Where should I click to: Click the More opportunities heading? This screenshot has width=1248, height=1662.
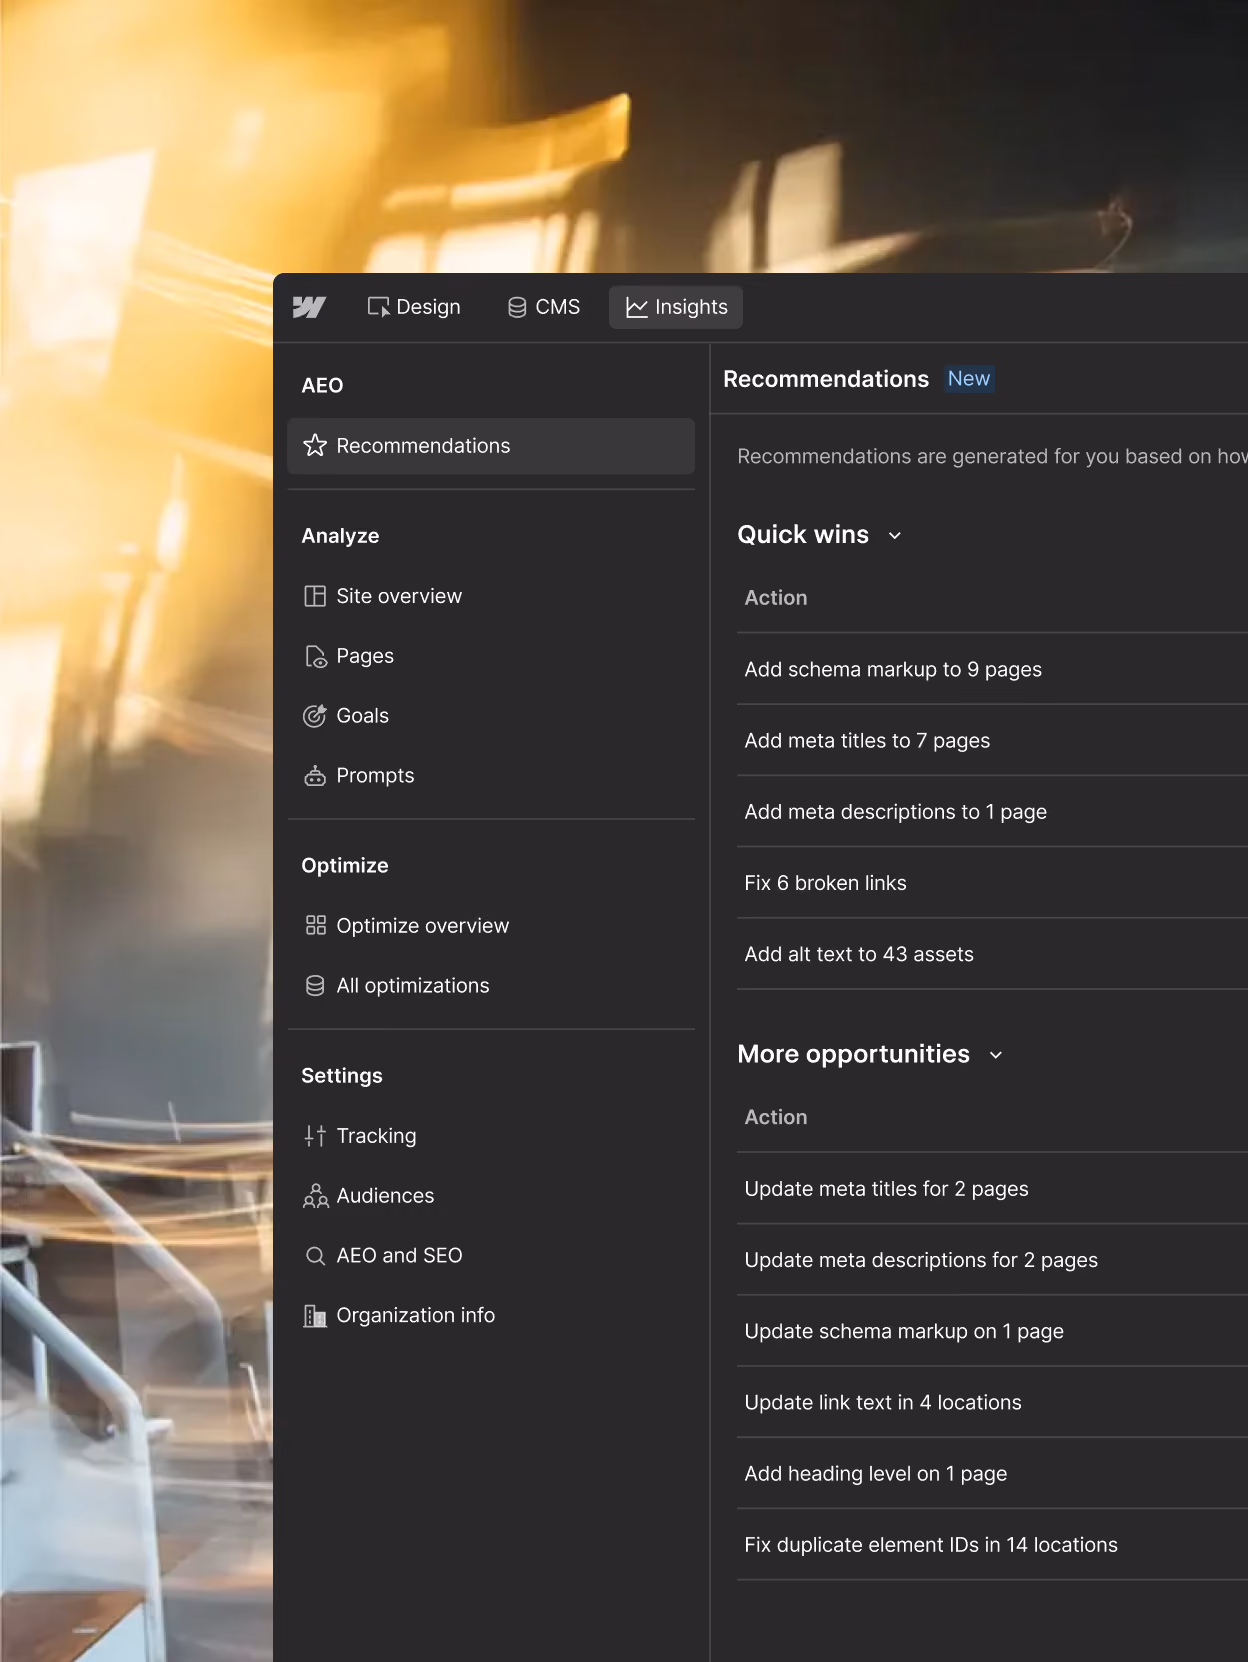click(x=853, y=1054)
